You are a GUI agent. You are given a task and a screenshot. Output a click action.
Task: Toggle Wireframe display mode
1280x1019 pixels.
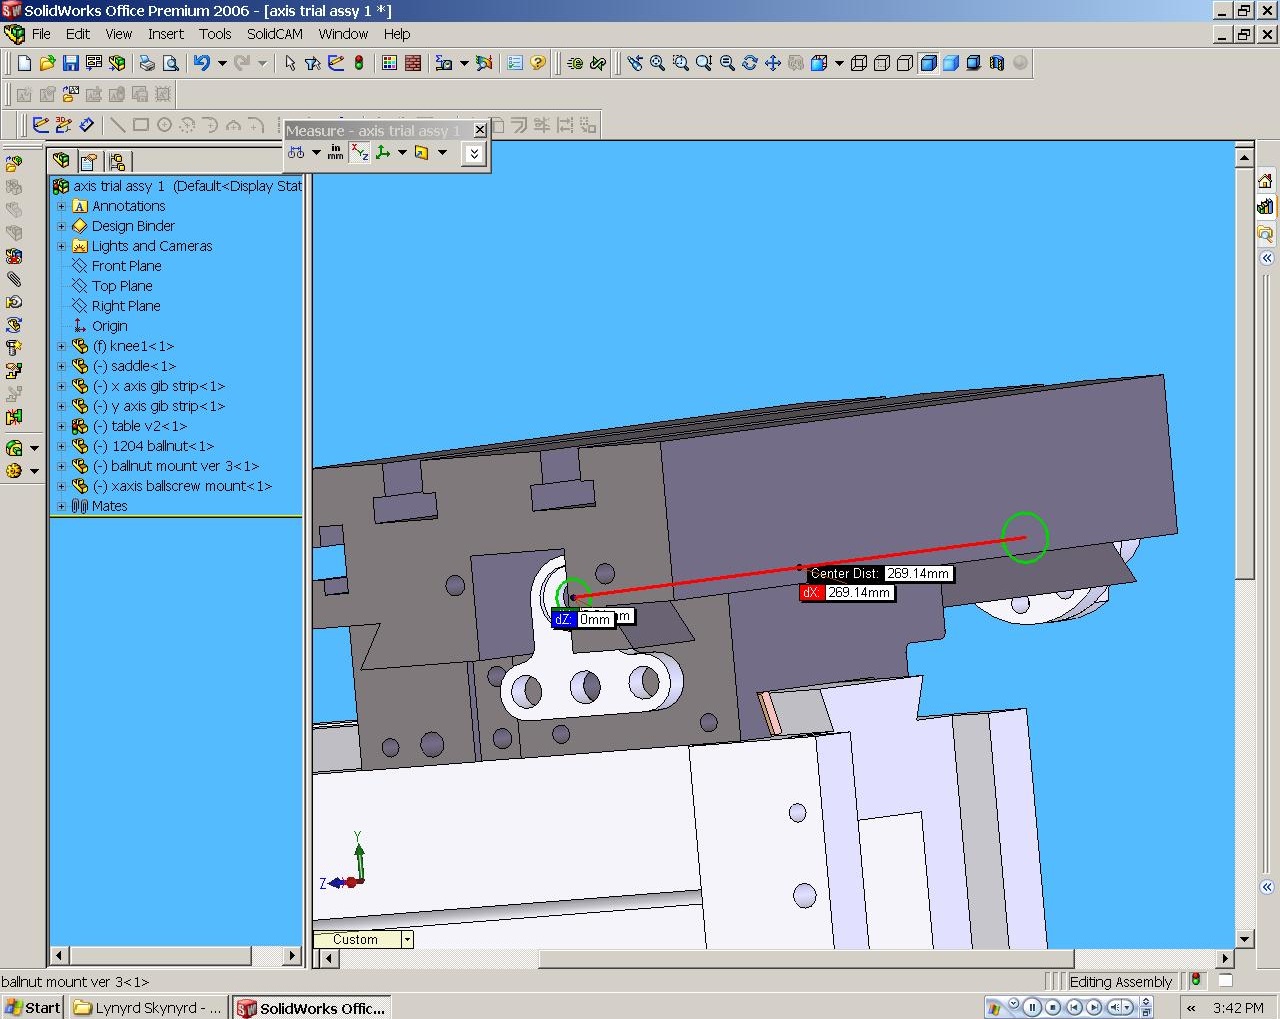(x=859, y=63)
